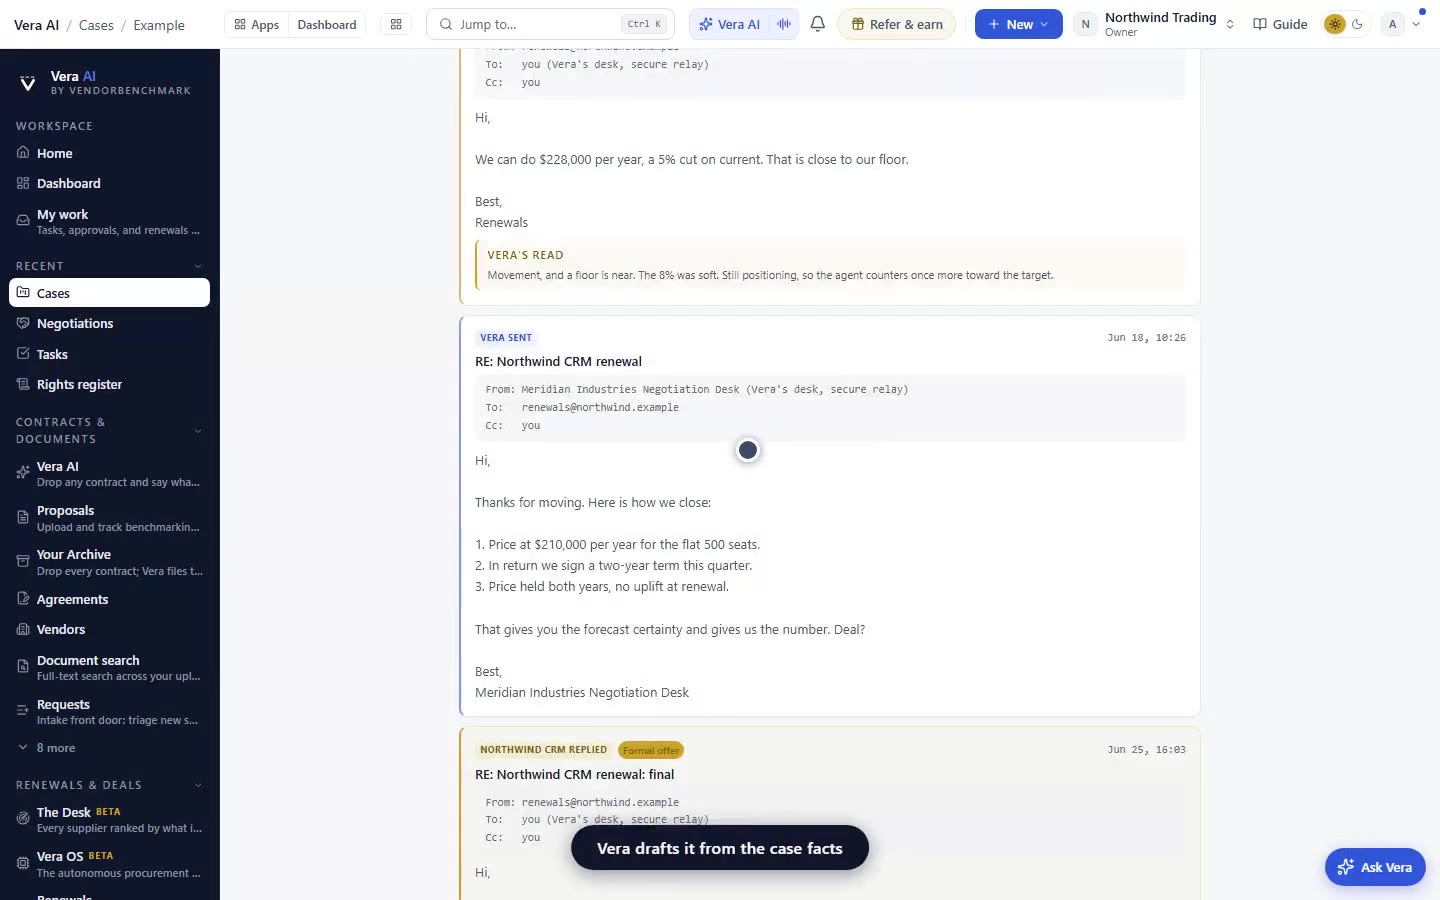Open the Requests intake page
Image resolution: width=1440 pixels, height=900 pixels.
(x=110, y=712)
